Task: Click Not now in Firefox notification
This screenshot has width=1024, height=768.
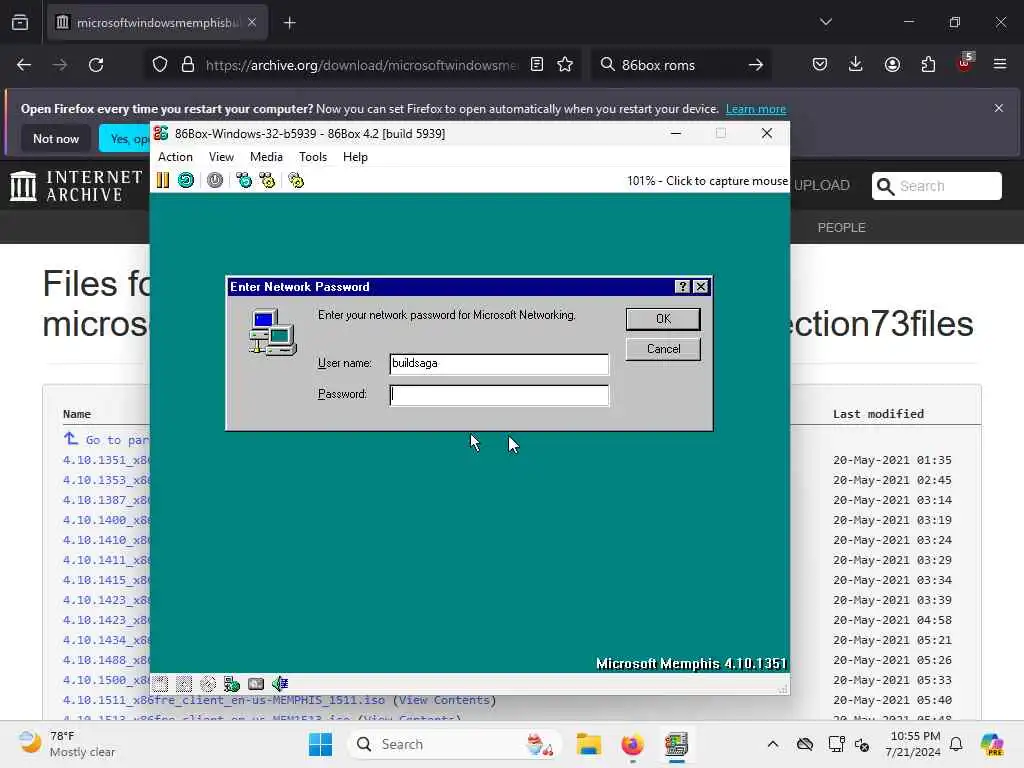Action: pyautogui.click(x=56, y=138)
